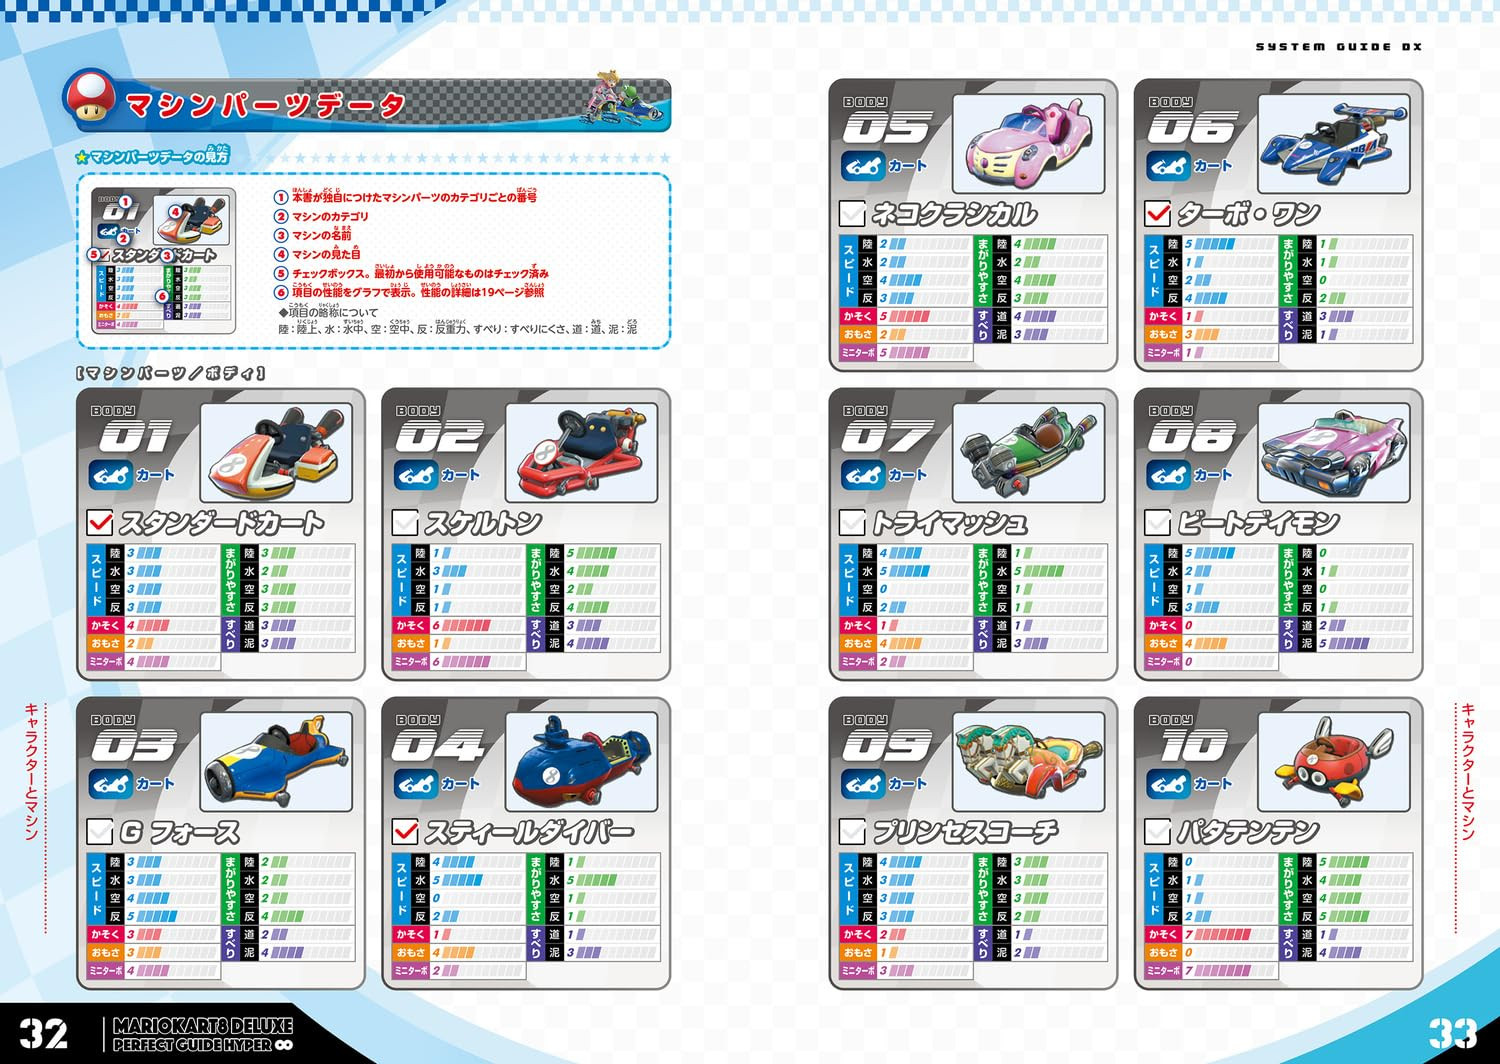Uncheck the スタンダードカート checkbox
The height and width of the screenshot is (1064, 1500).
100,522
